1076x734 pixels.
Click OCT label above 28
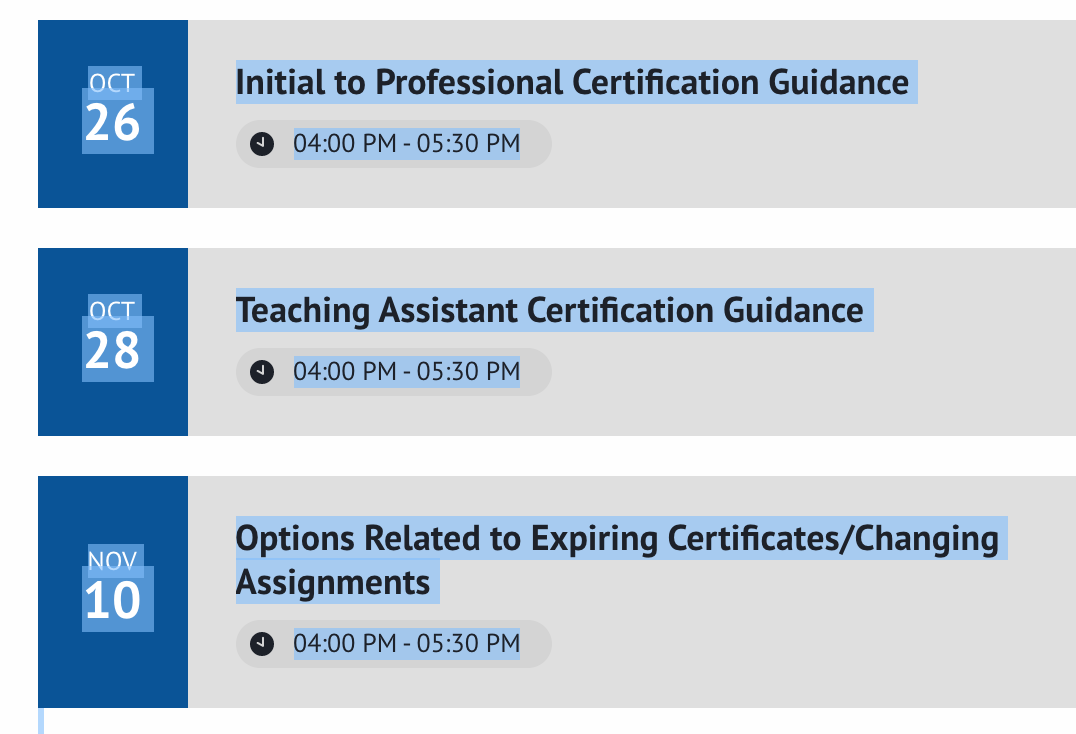(112, 310)
